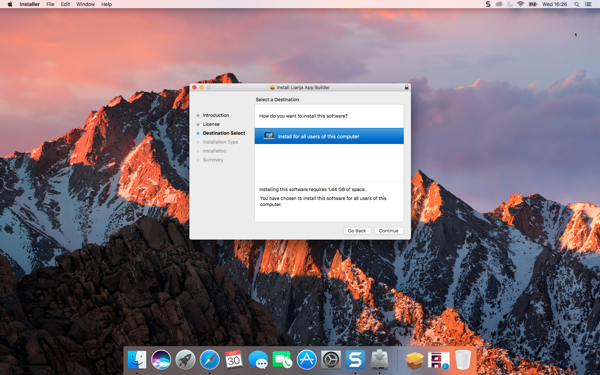This screenshot has height=375, width=600.
Task: Click the 'You have chosen to install' message
Action: 323,201
